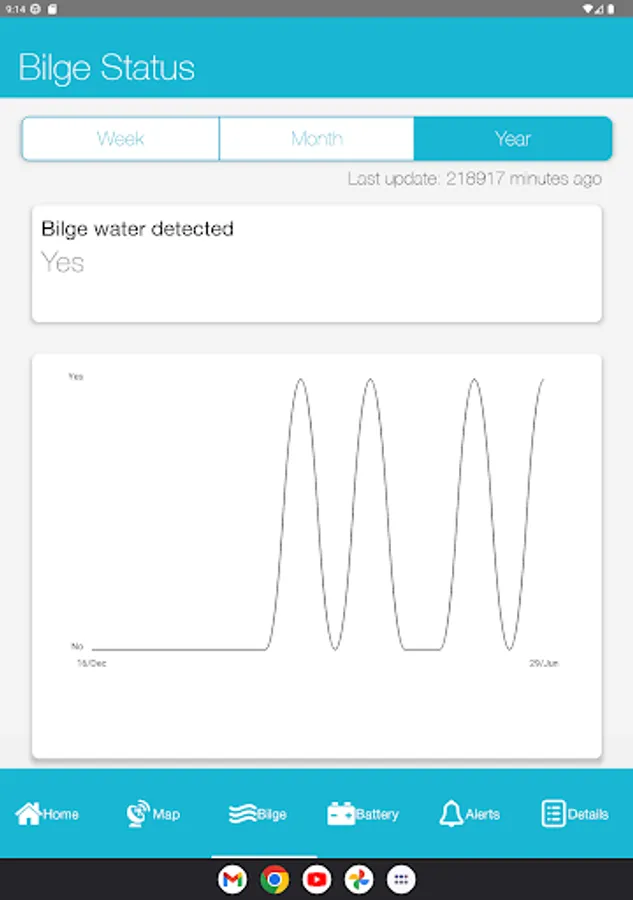Tap the Details label in navigation bar
633x900 pixels.
pyautogui.click(x=588, y=814)
